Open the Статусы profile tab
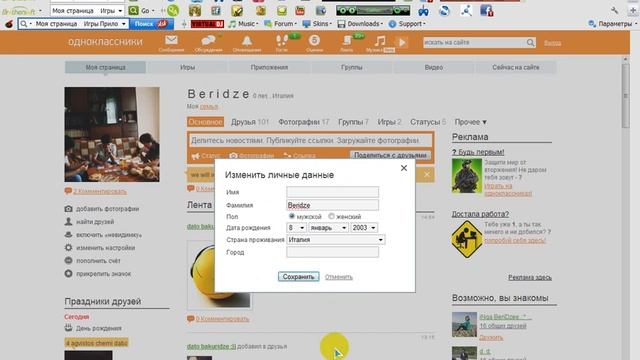 (428, 122)
